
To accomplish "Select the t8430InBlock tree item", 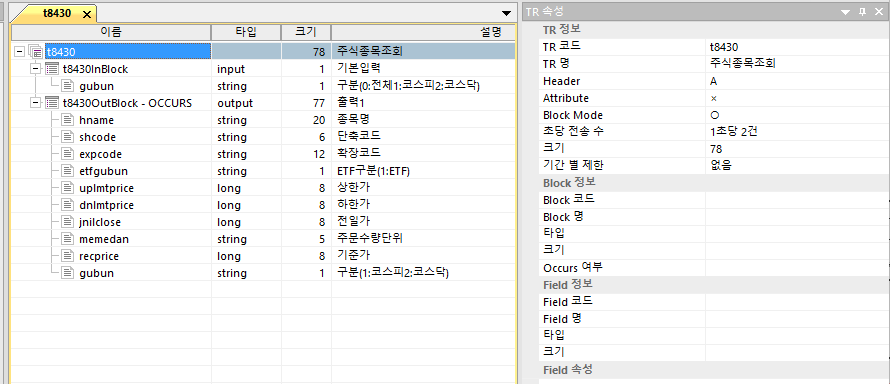I will point(95,69).
